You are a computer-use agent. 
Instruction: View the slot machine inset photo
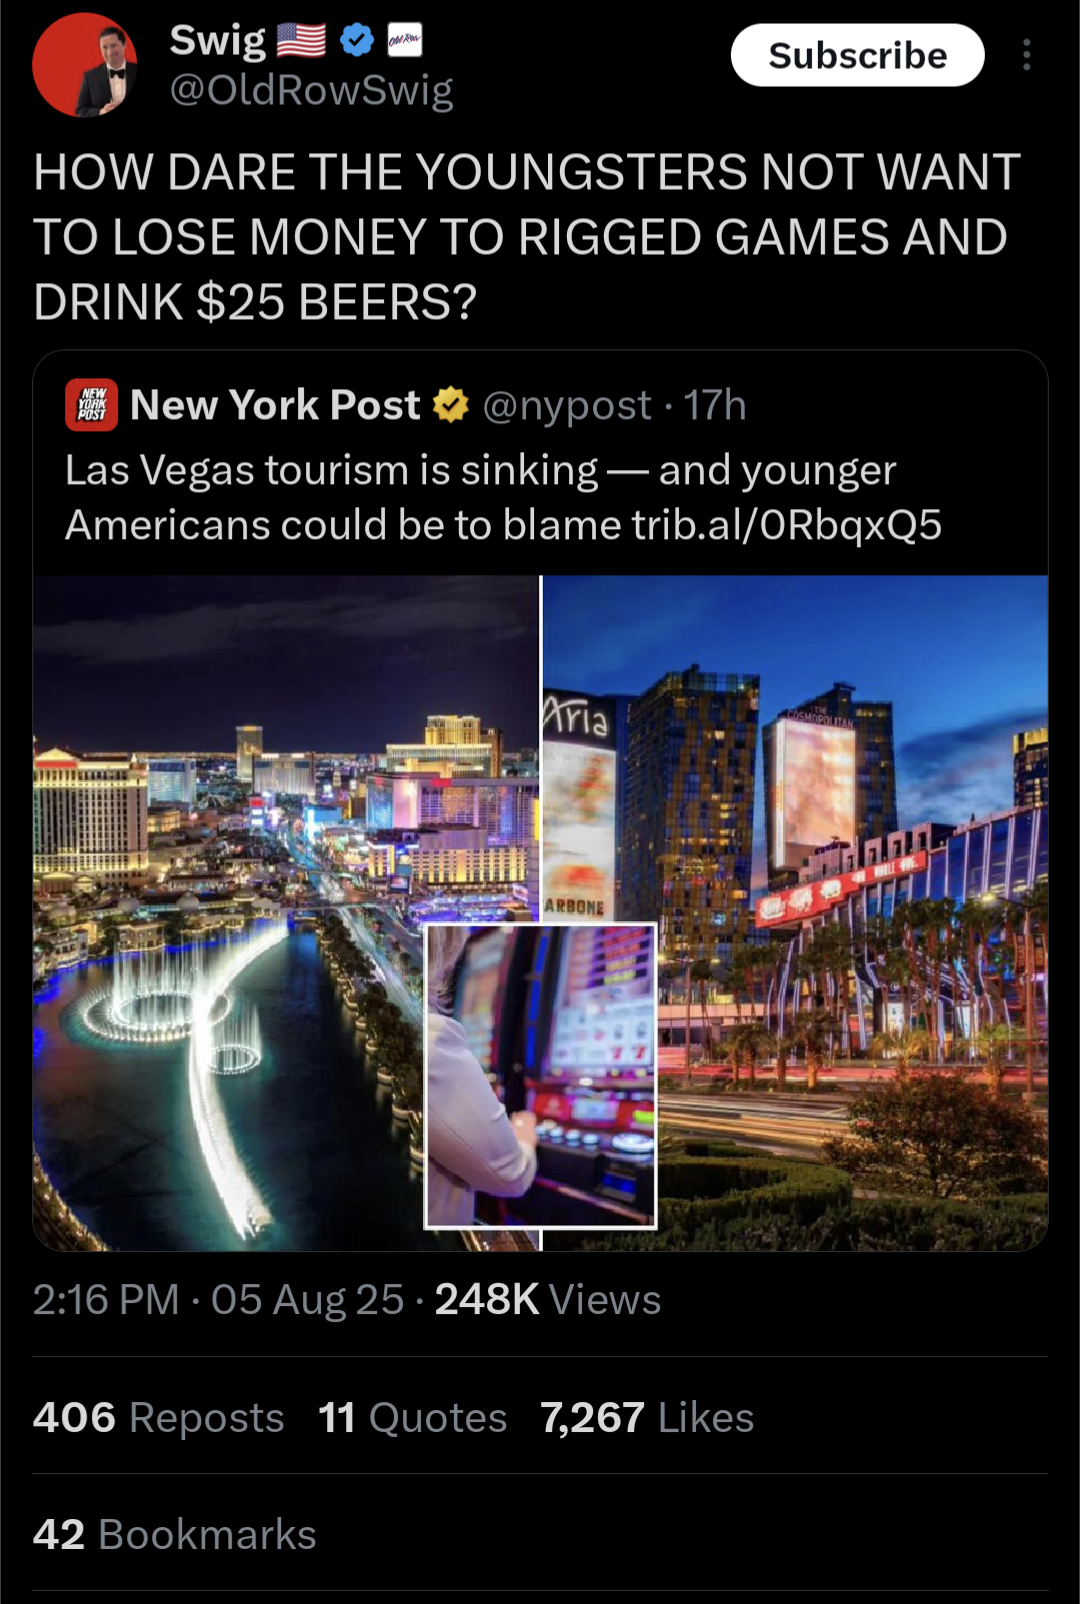[x=541, y=1076]
